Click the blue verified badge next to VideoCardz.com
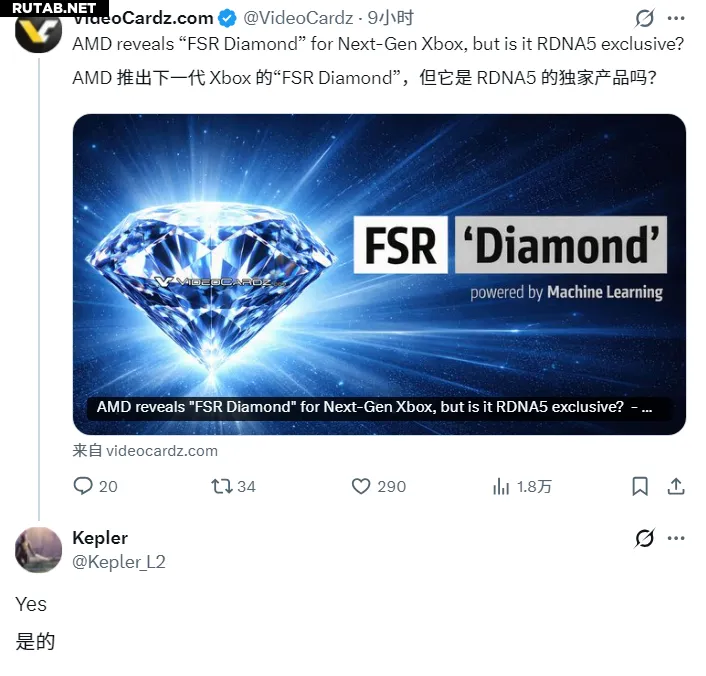 coord(227,18)
